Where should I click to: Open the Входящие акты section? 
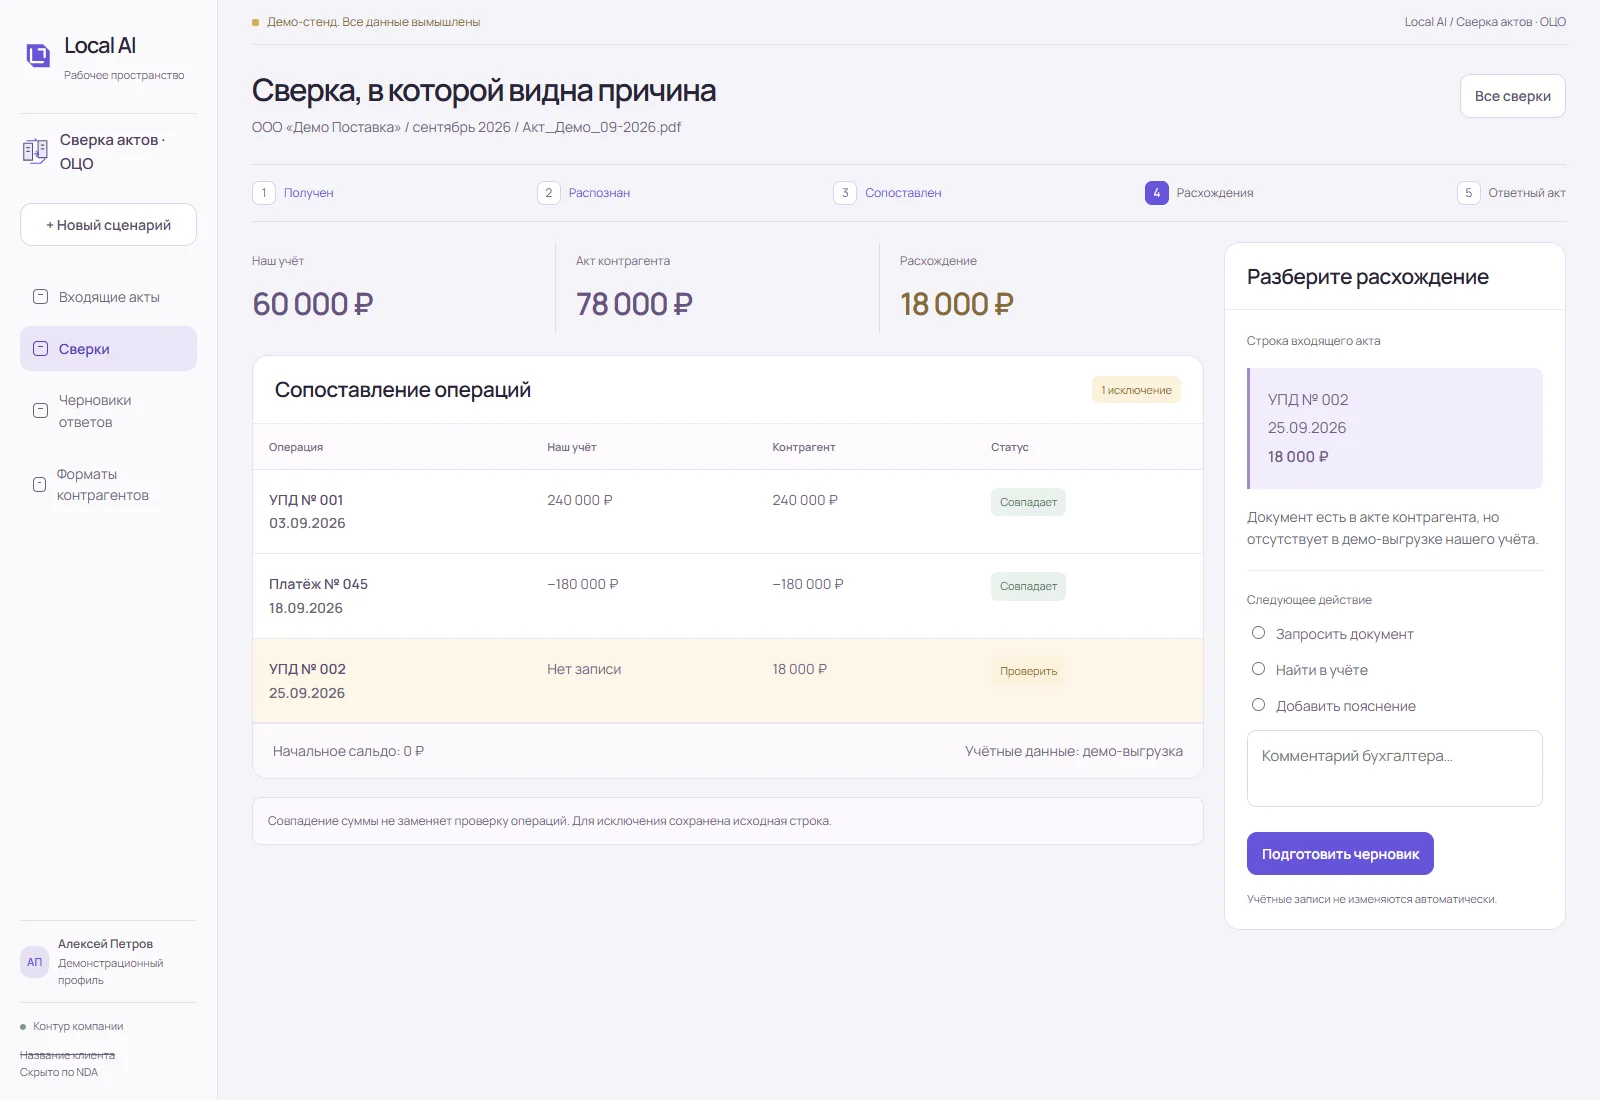pos(108,297)
